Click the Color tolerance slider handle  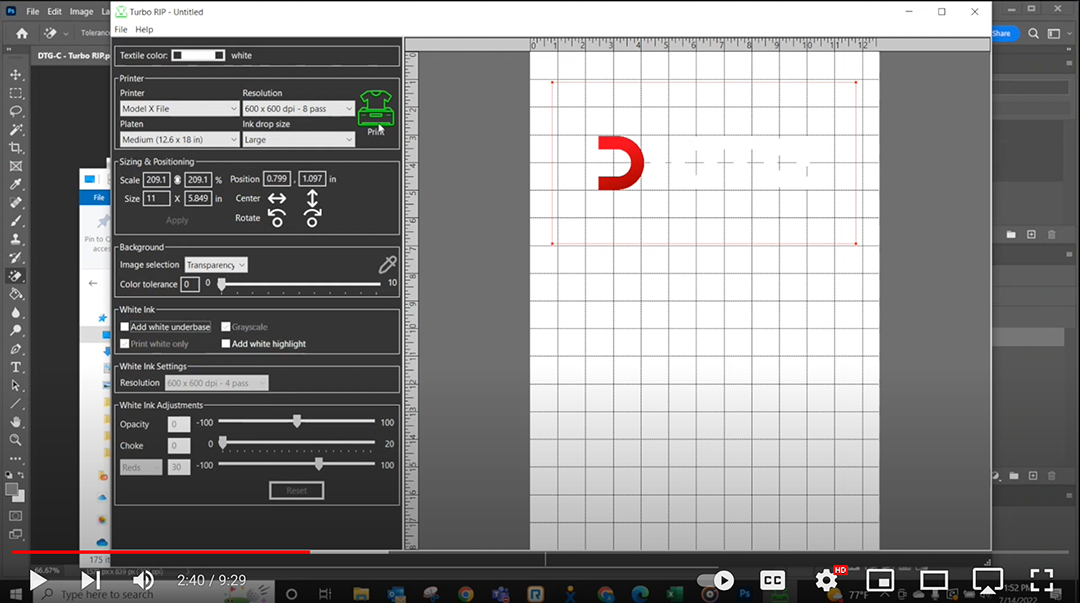pyautogui.click(x=221, y=285)
